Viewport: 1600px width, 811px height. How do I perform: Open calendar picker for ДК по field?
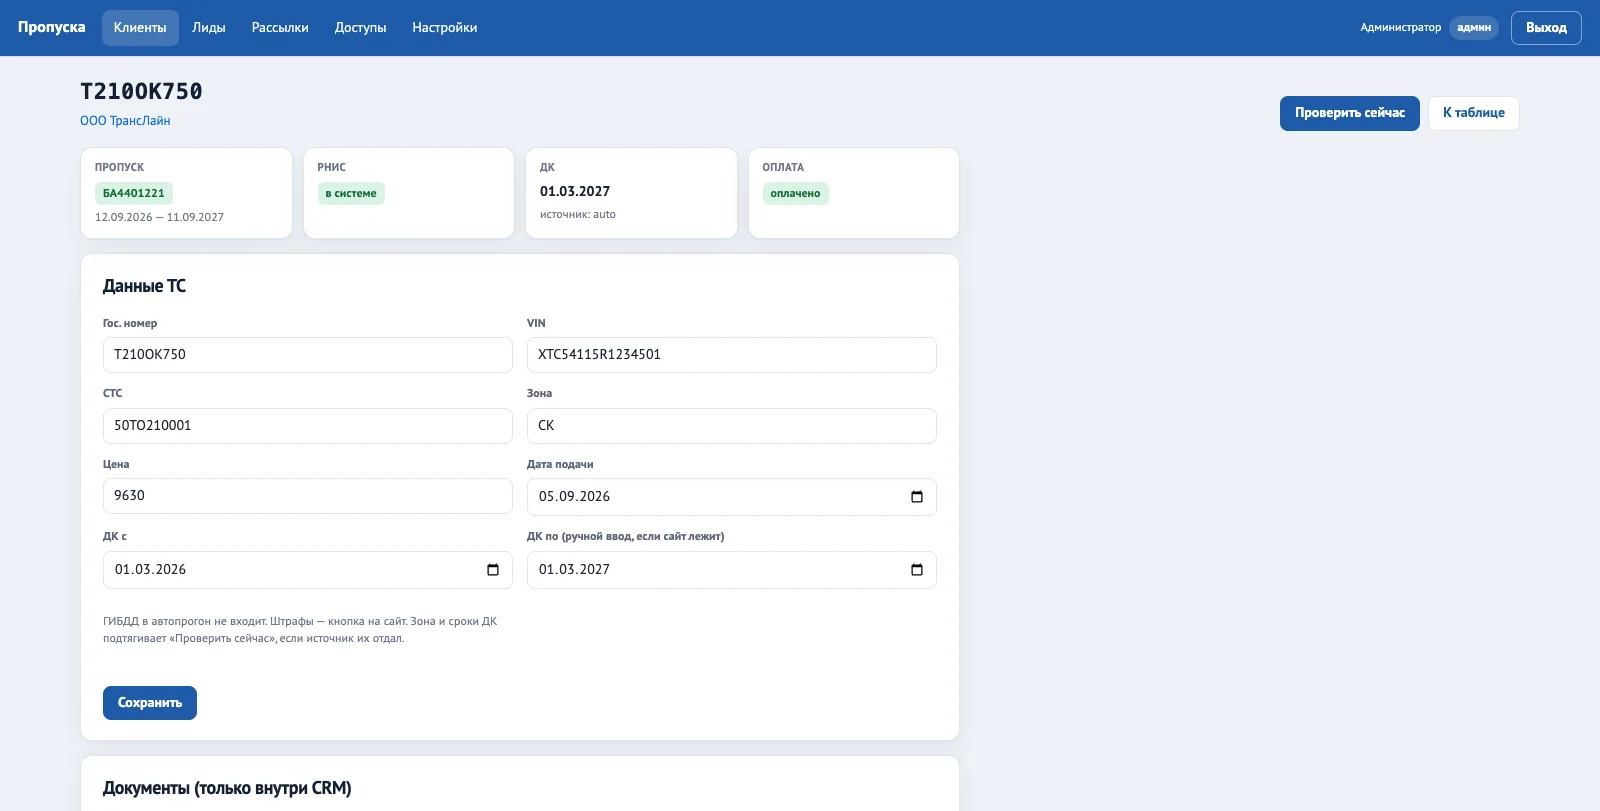[x=917, y=570]
